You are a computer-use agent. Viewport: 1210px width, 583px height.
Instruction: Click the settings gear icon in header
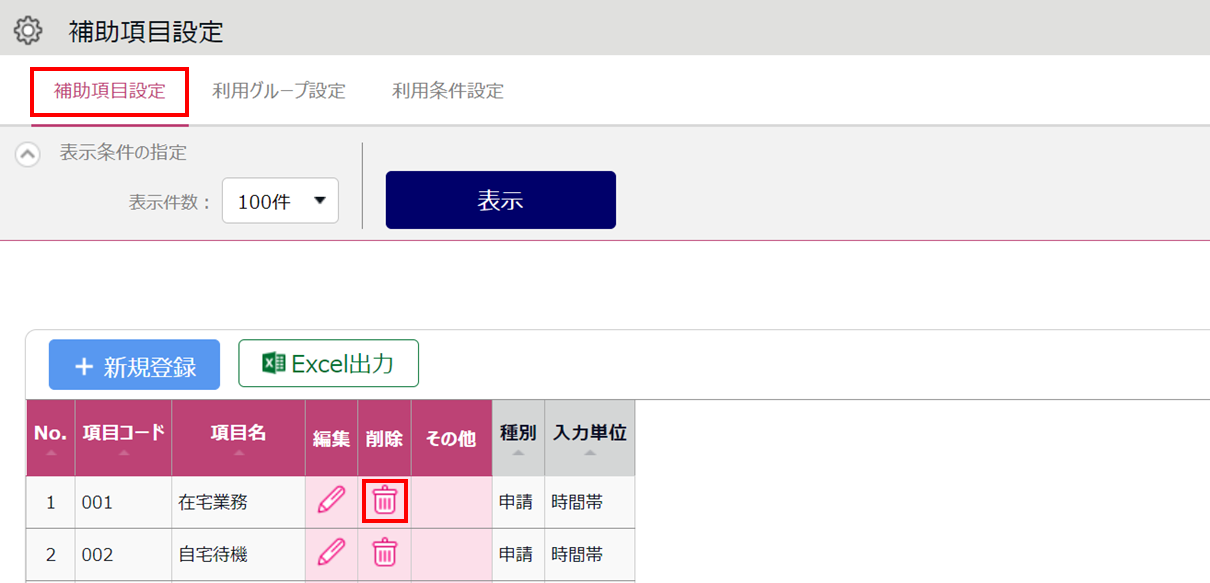coord(28,31)
